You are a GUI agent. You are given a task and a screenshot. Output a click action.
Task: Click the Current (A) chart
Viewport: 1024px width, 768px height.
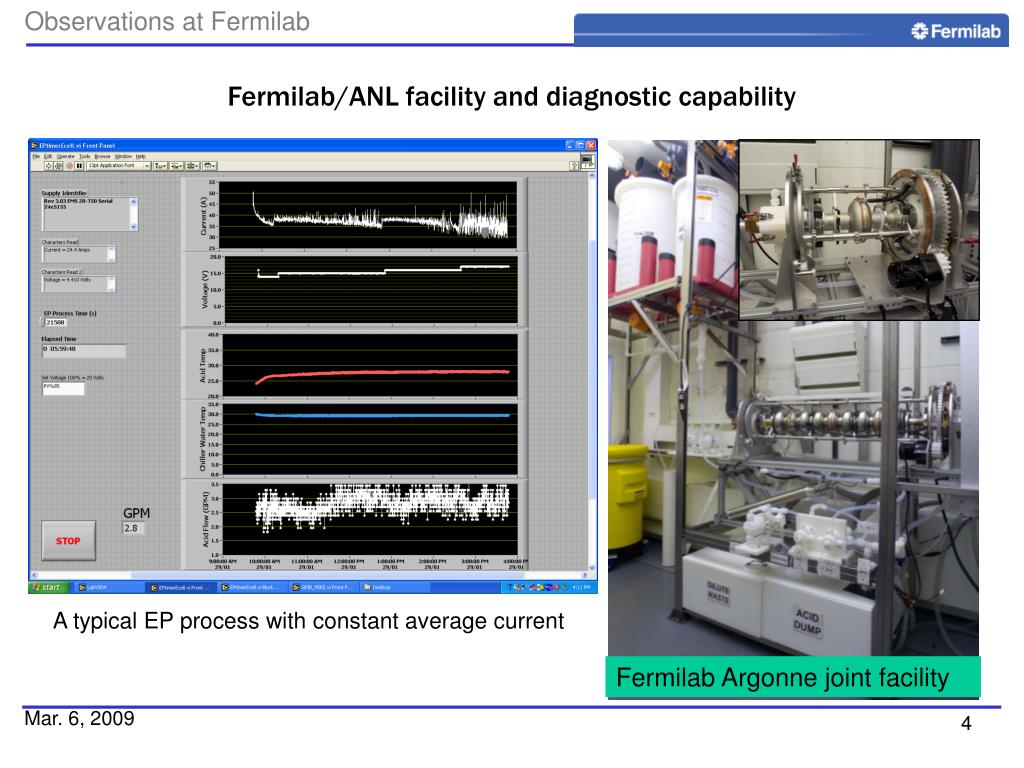(x=368, y=215)
